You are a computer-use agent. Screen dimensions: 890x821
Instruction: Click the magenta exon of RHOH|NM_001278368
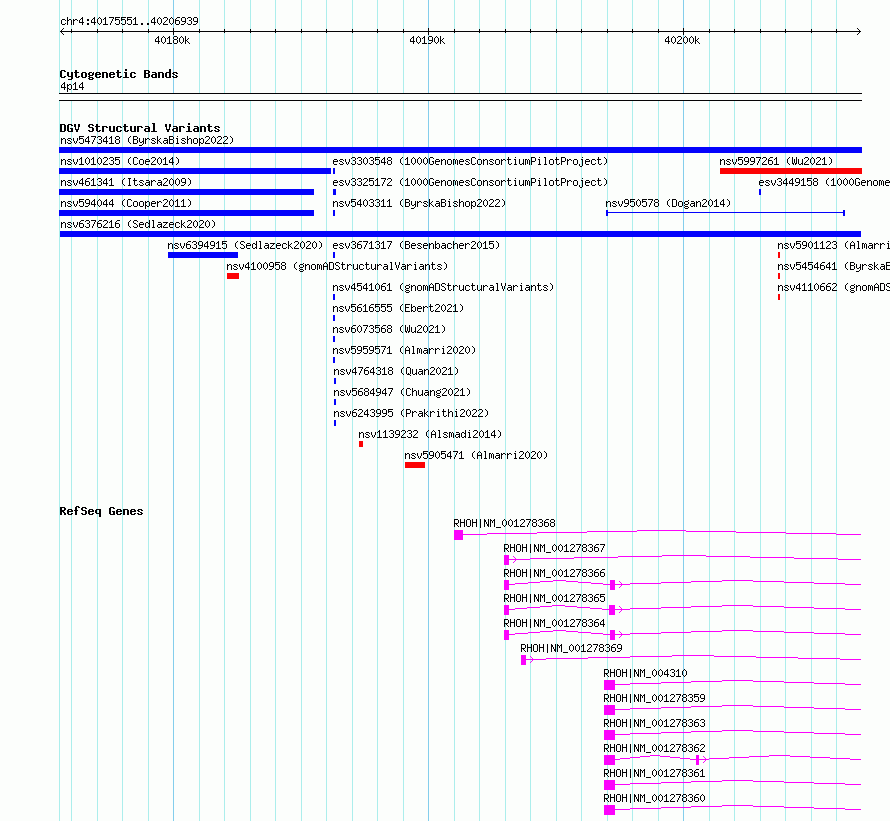coord(459,535)
